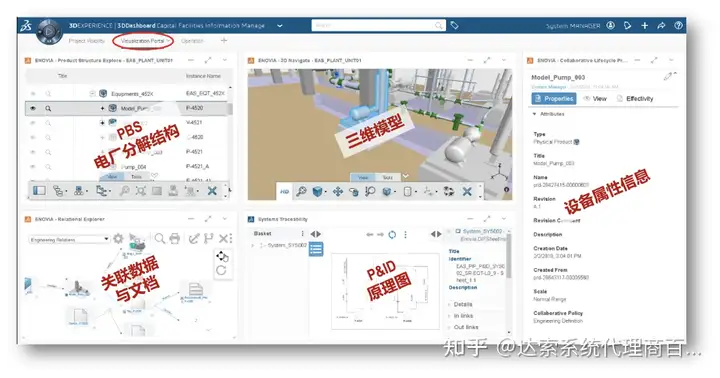The width and height of the screenshot is (720, 378).
Task: Open Engineering Relations dropdown
Action: [69, 239]
